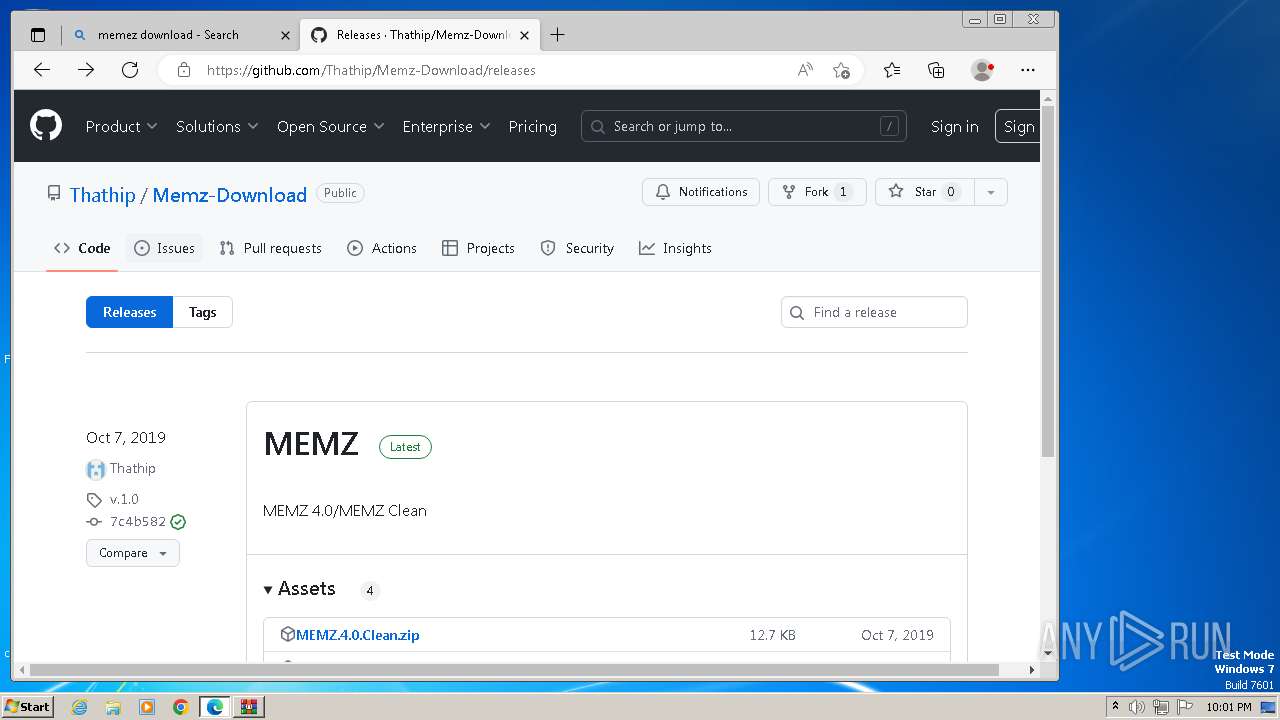Open the Star lists dropdown arrow
This screenshot has height=720, width=1280.
990,192
